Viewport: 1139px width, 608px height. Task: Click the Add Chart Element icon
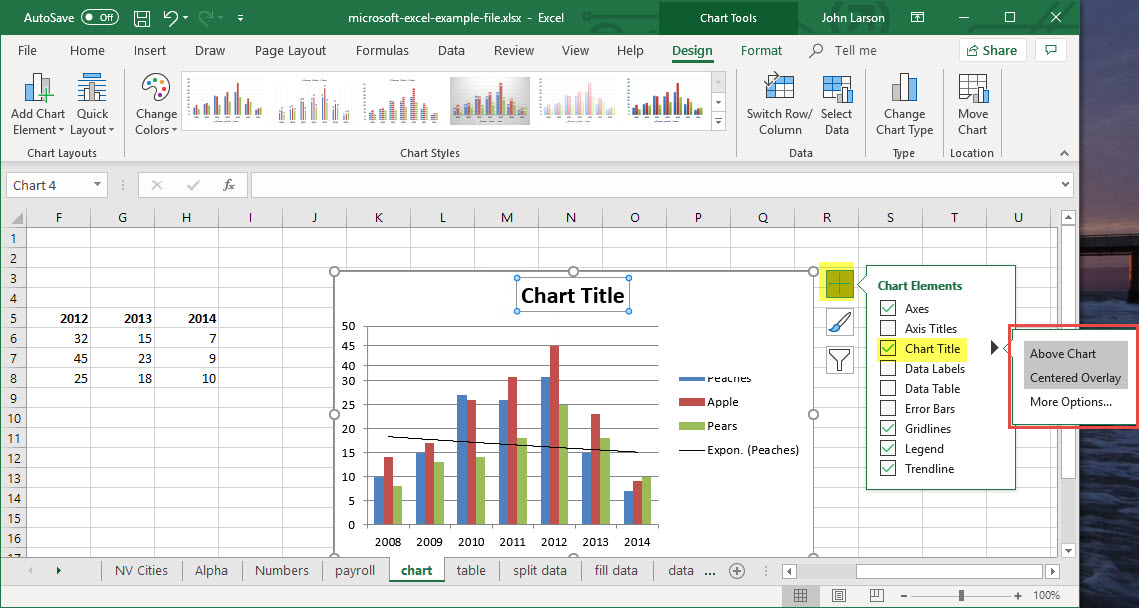point(37,90)
